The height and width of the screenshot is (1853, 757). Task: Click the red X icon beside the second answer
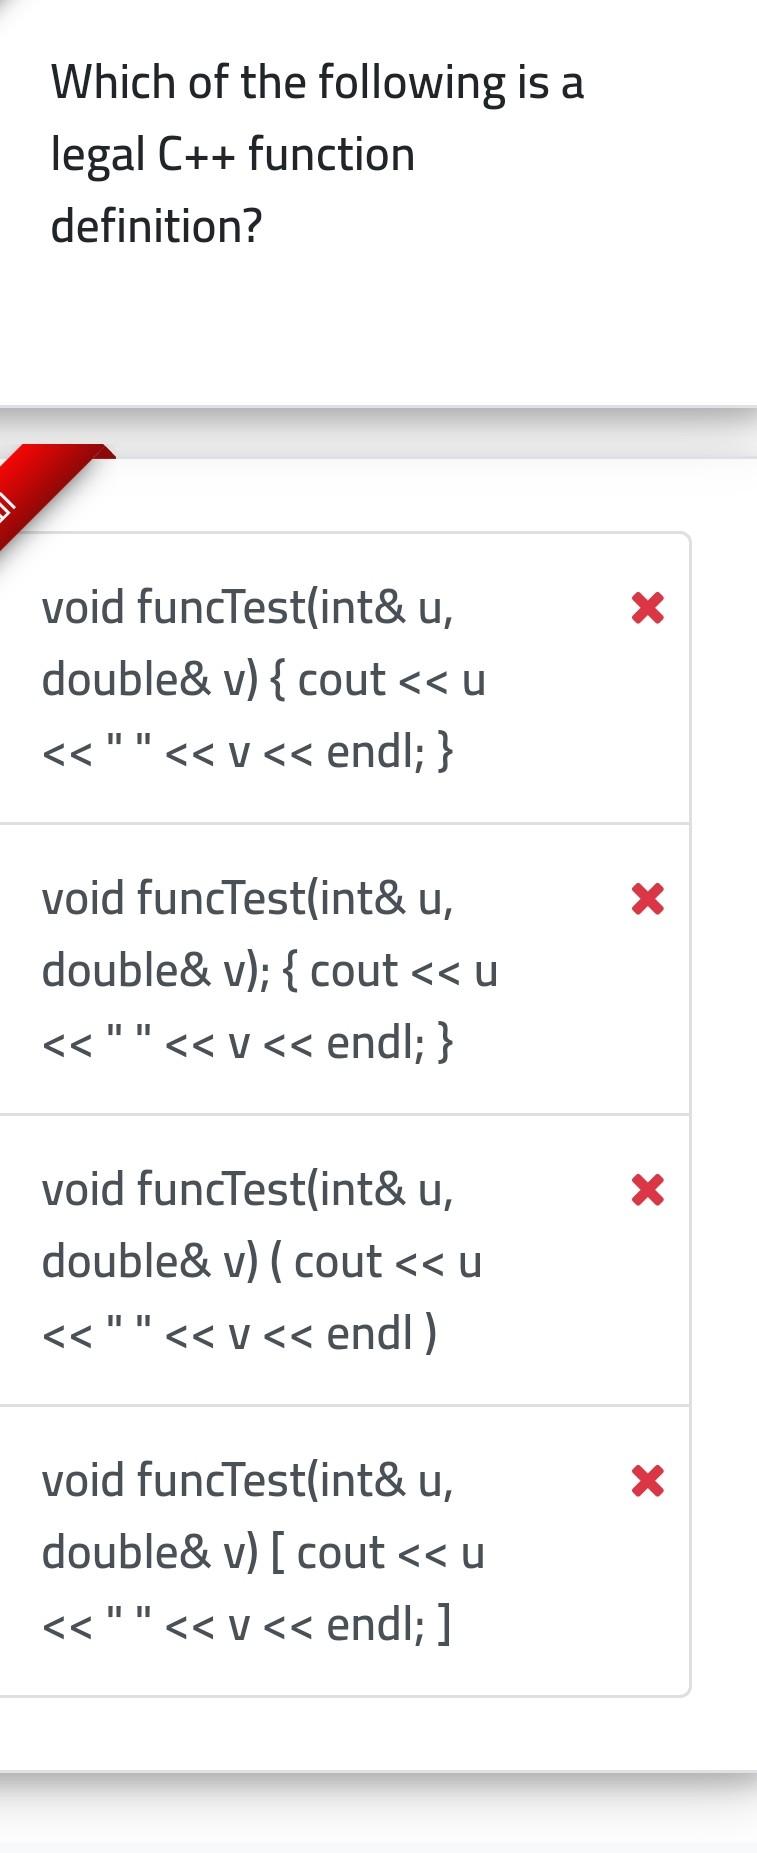point(646,898)
